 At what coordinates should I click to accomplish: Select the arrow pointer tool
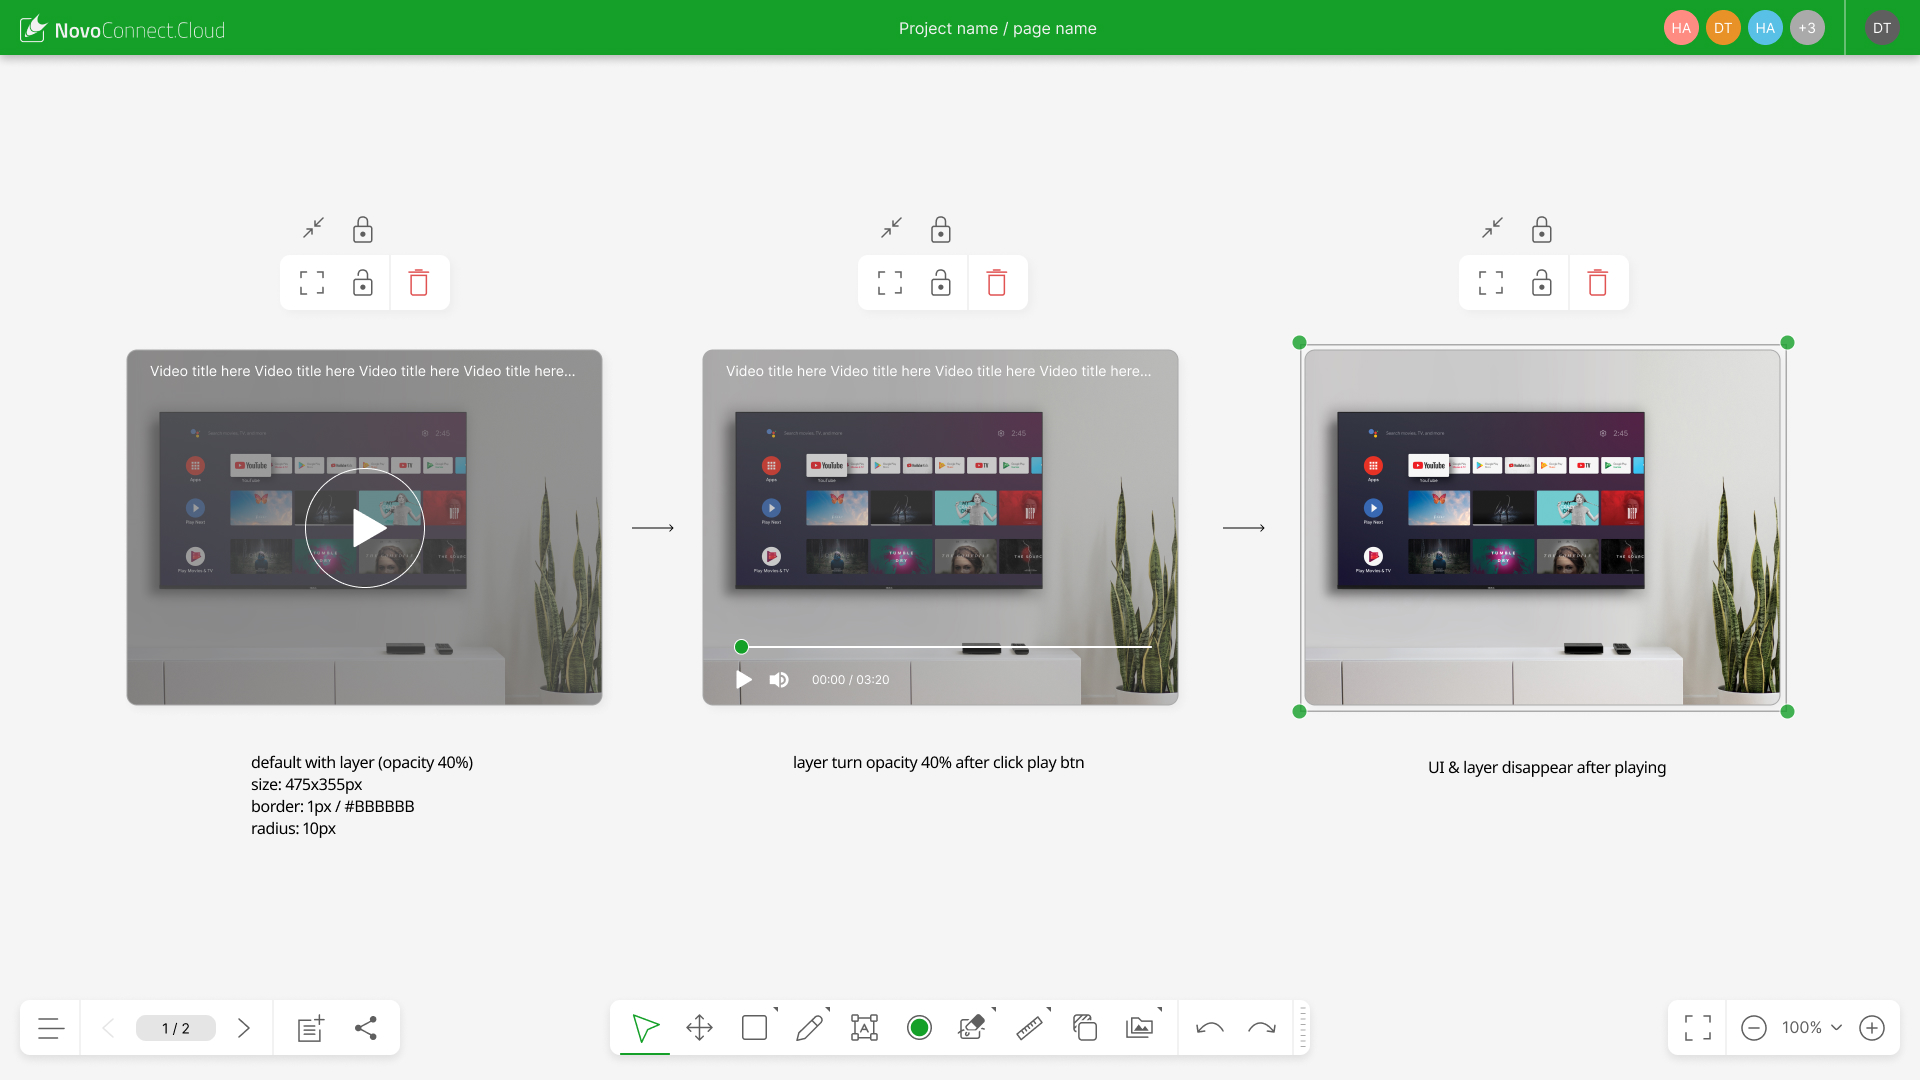[645, 1028]
